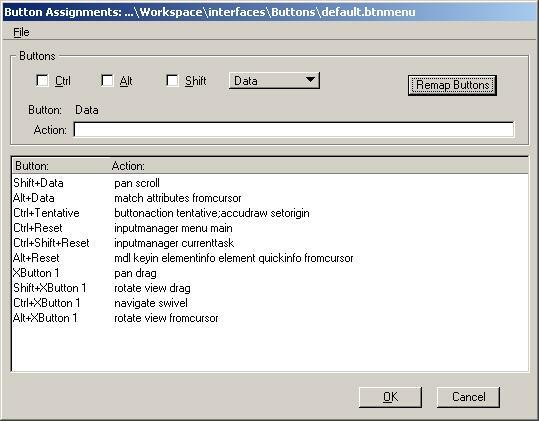Screen dimensions: 539x421
Task: Select the Ctrl+XButton 1 navigate swivel row
Action: pyautogui.click(x=270, y=303)
